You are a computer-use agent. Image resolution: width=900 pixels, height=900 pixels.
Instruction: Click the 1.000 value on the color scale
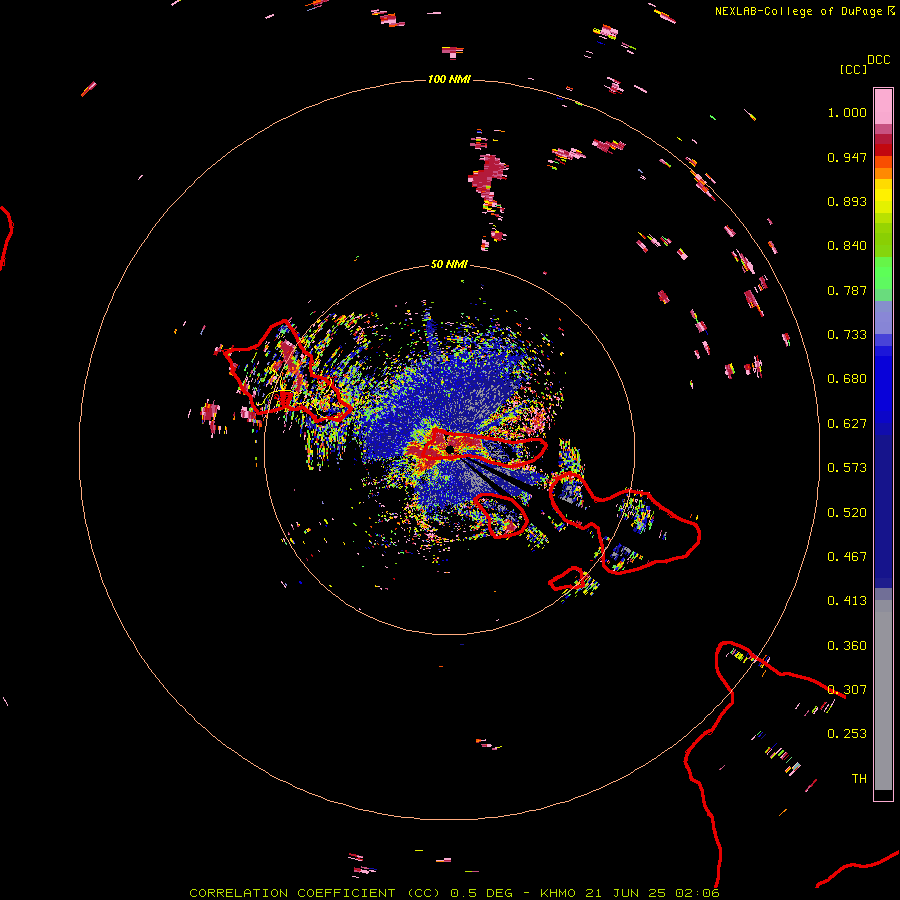847,112
